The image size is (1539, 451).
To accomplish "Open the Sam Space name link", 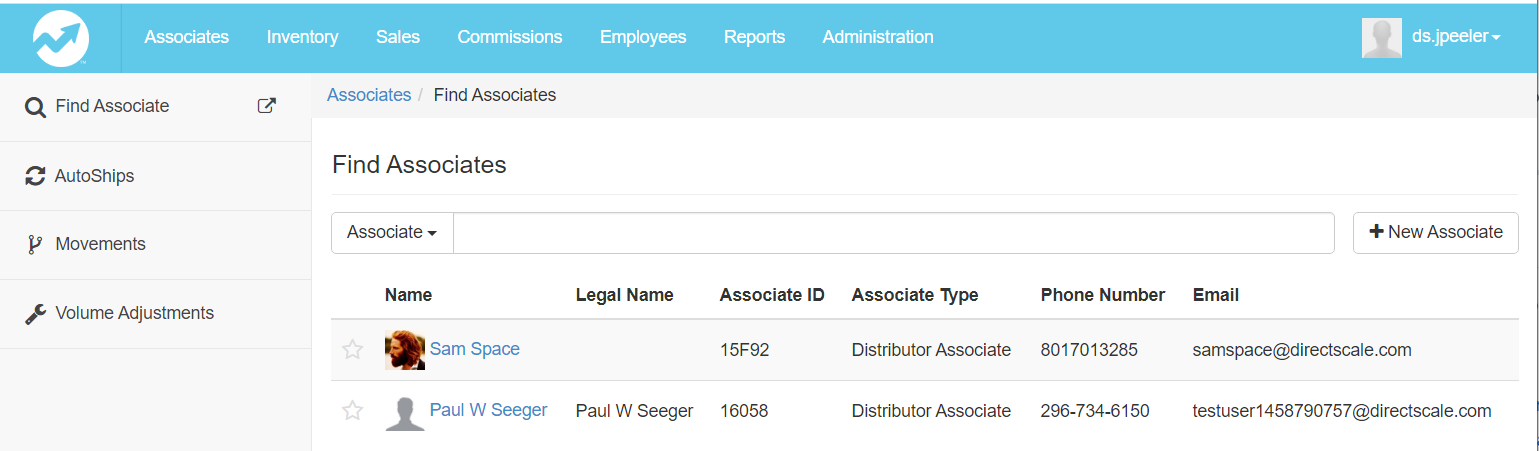I will coord(474,349).
